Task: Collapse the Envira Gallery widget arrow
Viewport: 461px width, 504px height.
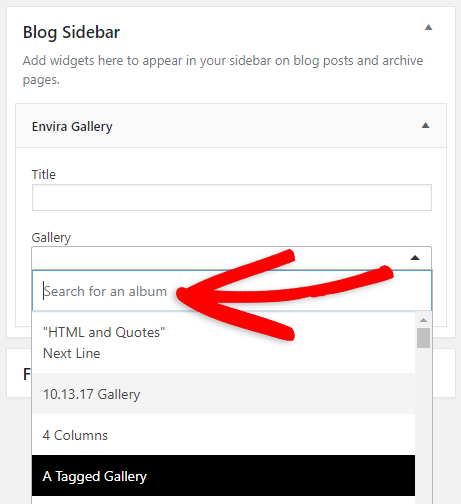Action: 425,125
